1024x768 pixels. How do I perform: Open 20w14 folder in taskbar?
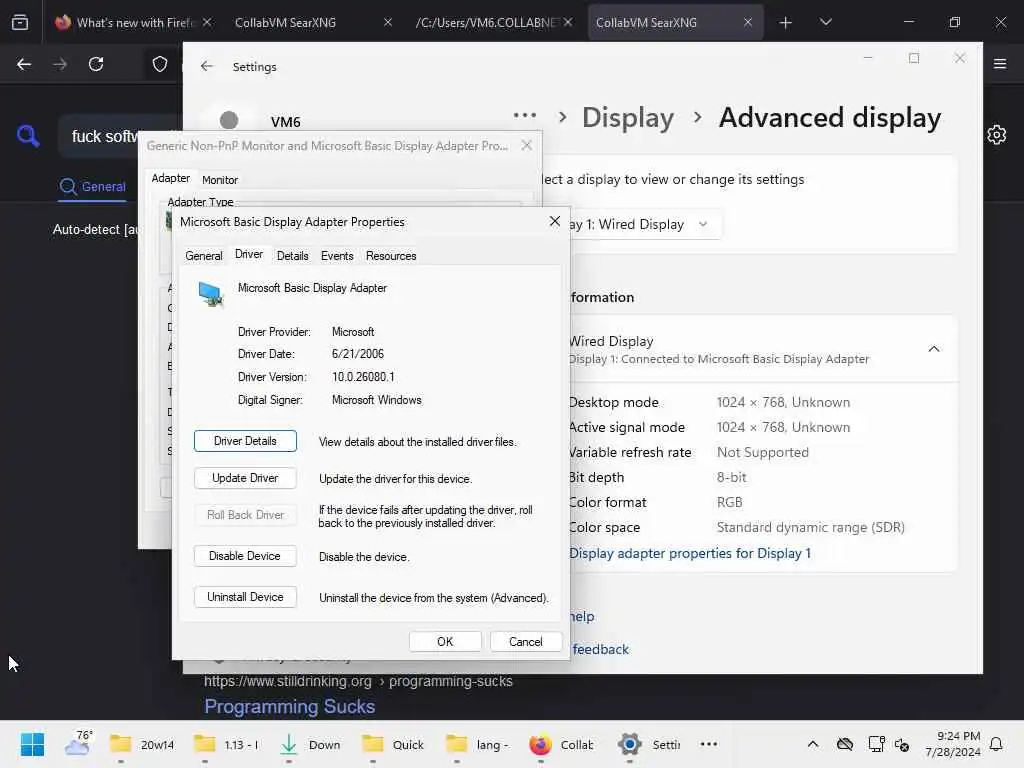tap(141, 744)
